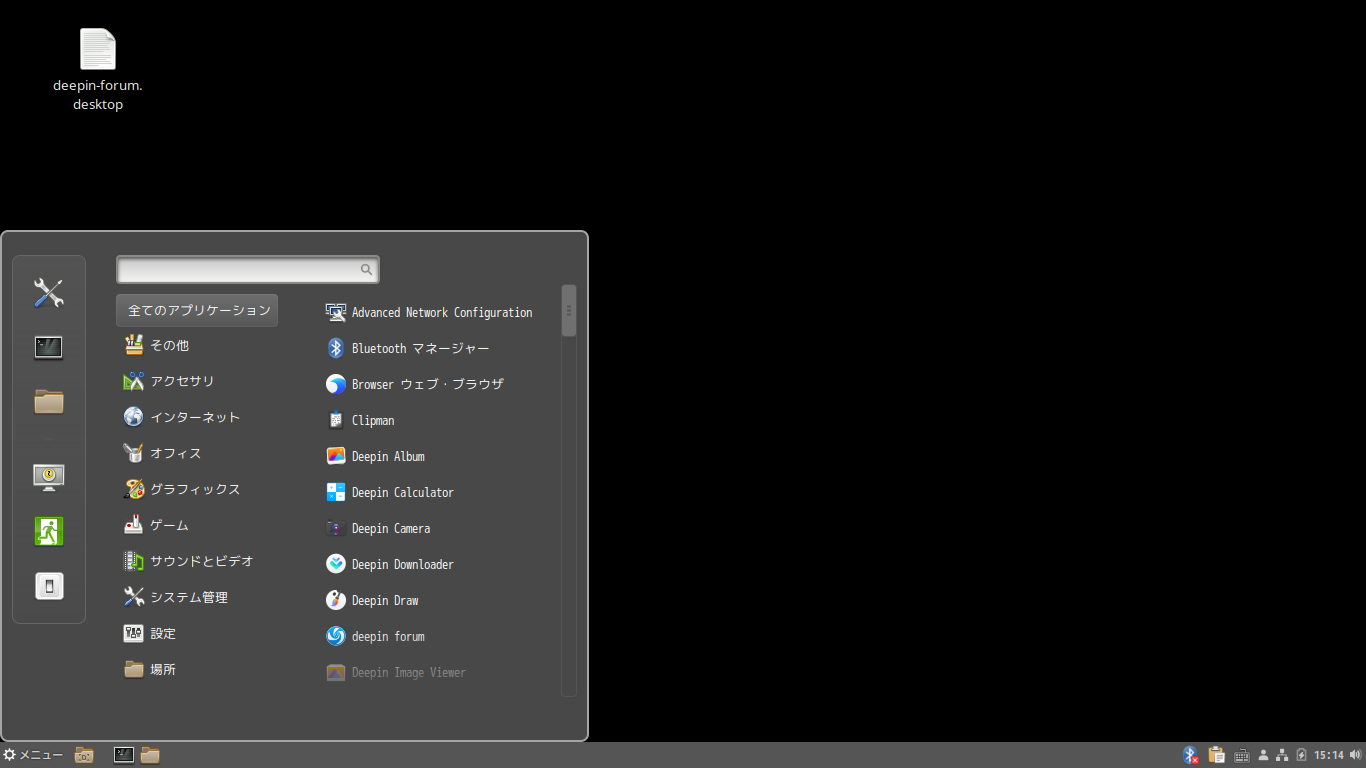Viewport: 1366px width, 768px height.
Task: Click the volume speaker tray icon
Action: click(1355, 755)
